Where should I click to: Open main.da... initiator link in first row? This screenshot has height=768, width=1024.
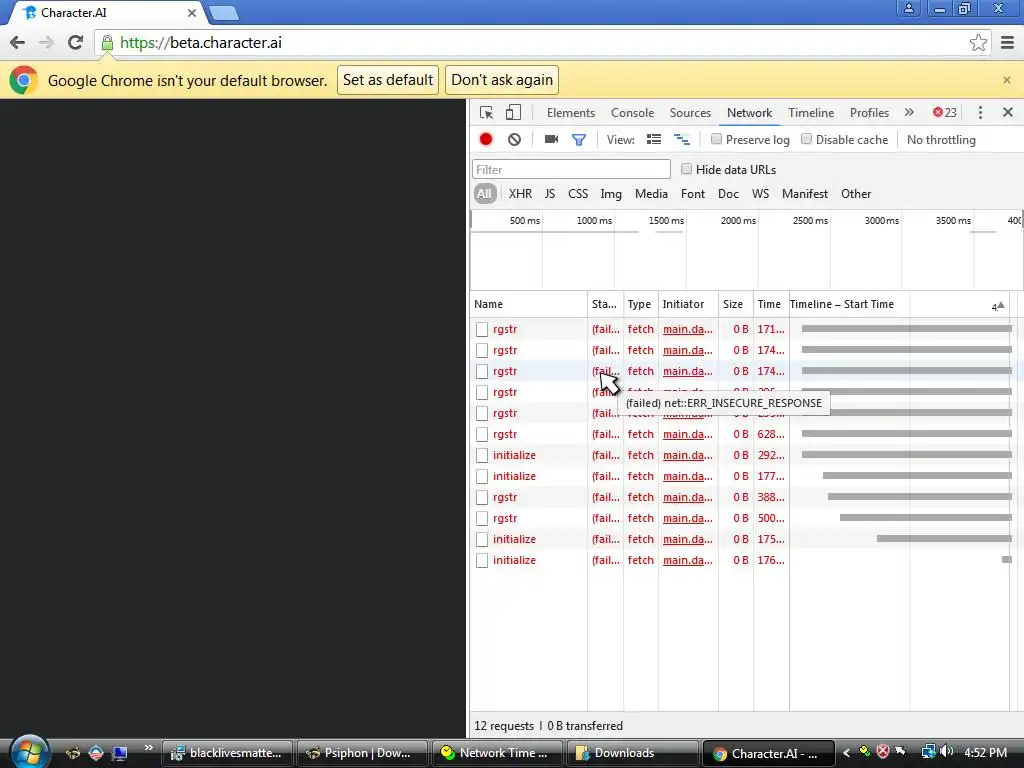coord(687,329)
